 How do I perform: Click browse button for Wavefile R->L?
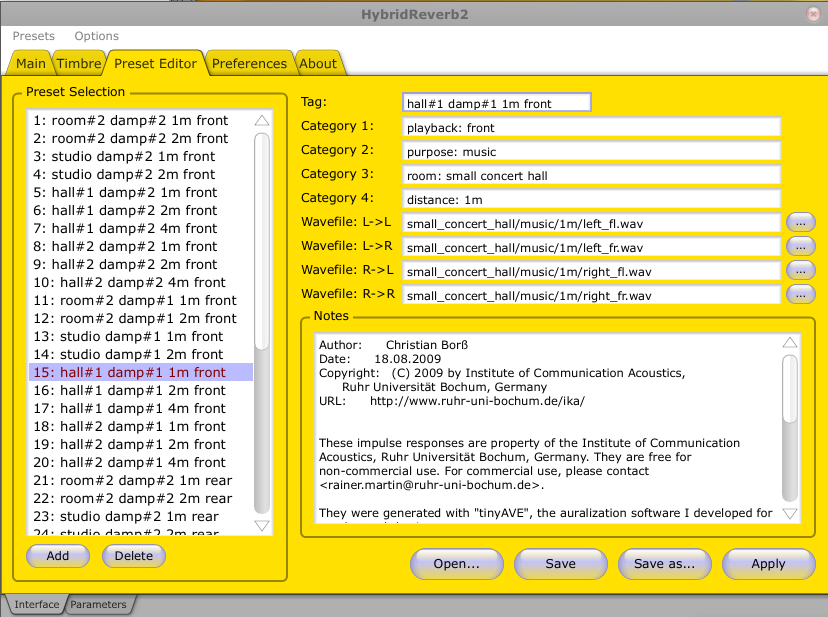tap(800, 270)
